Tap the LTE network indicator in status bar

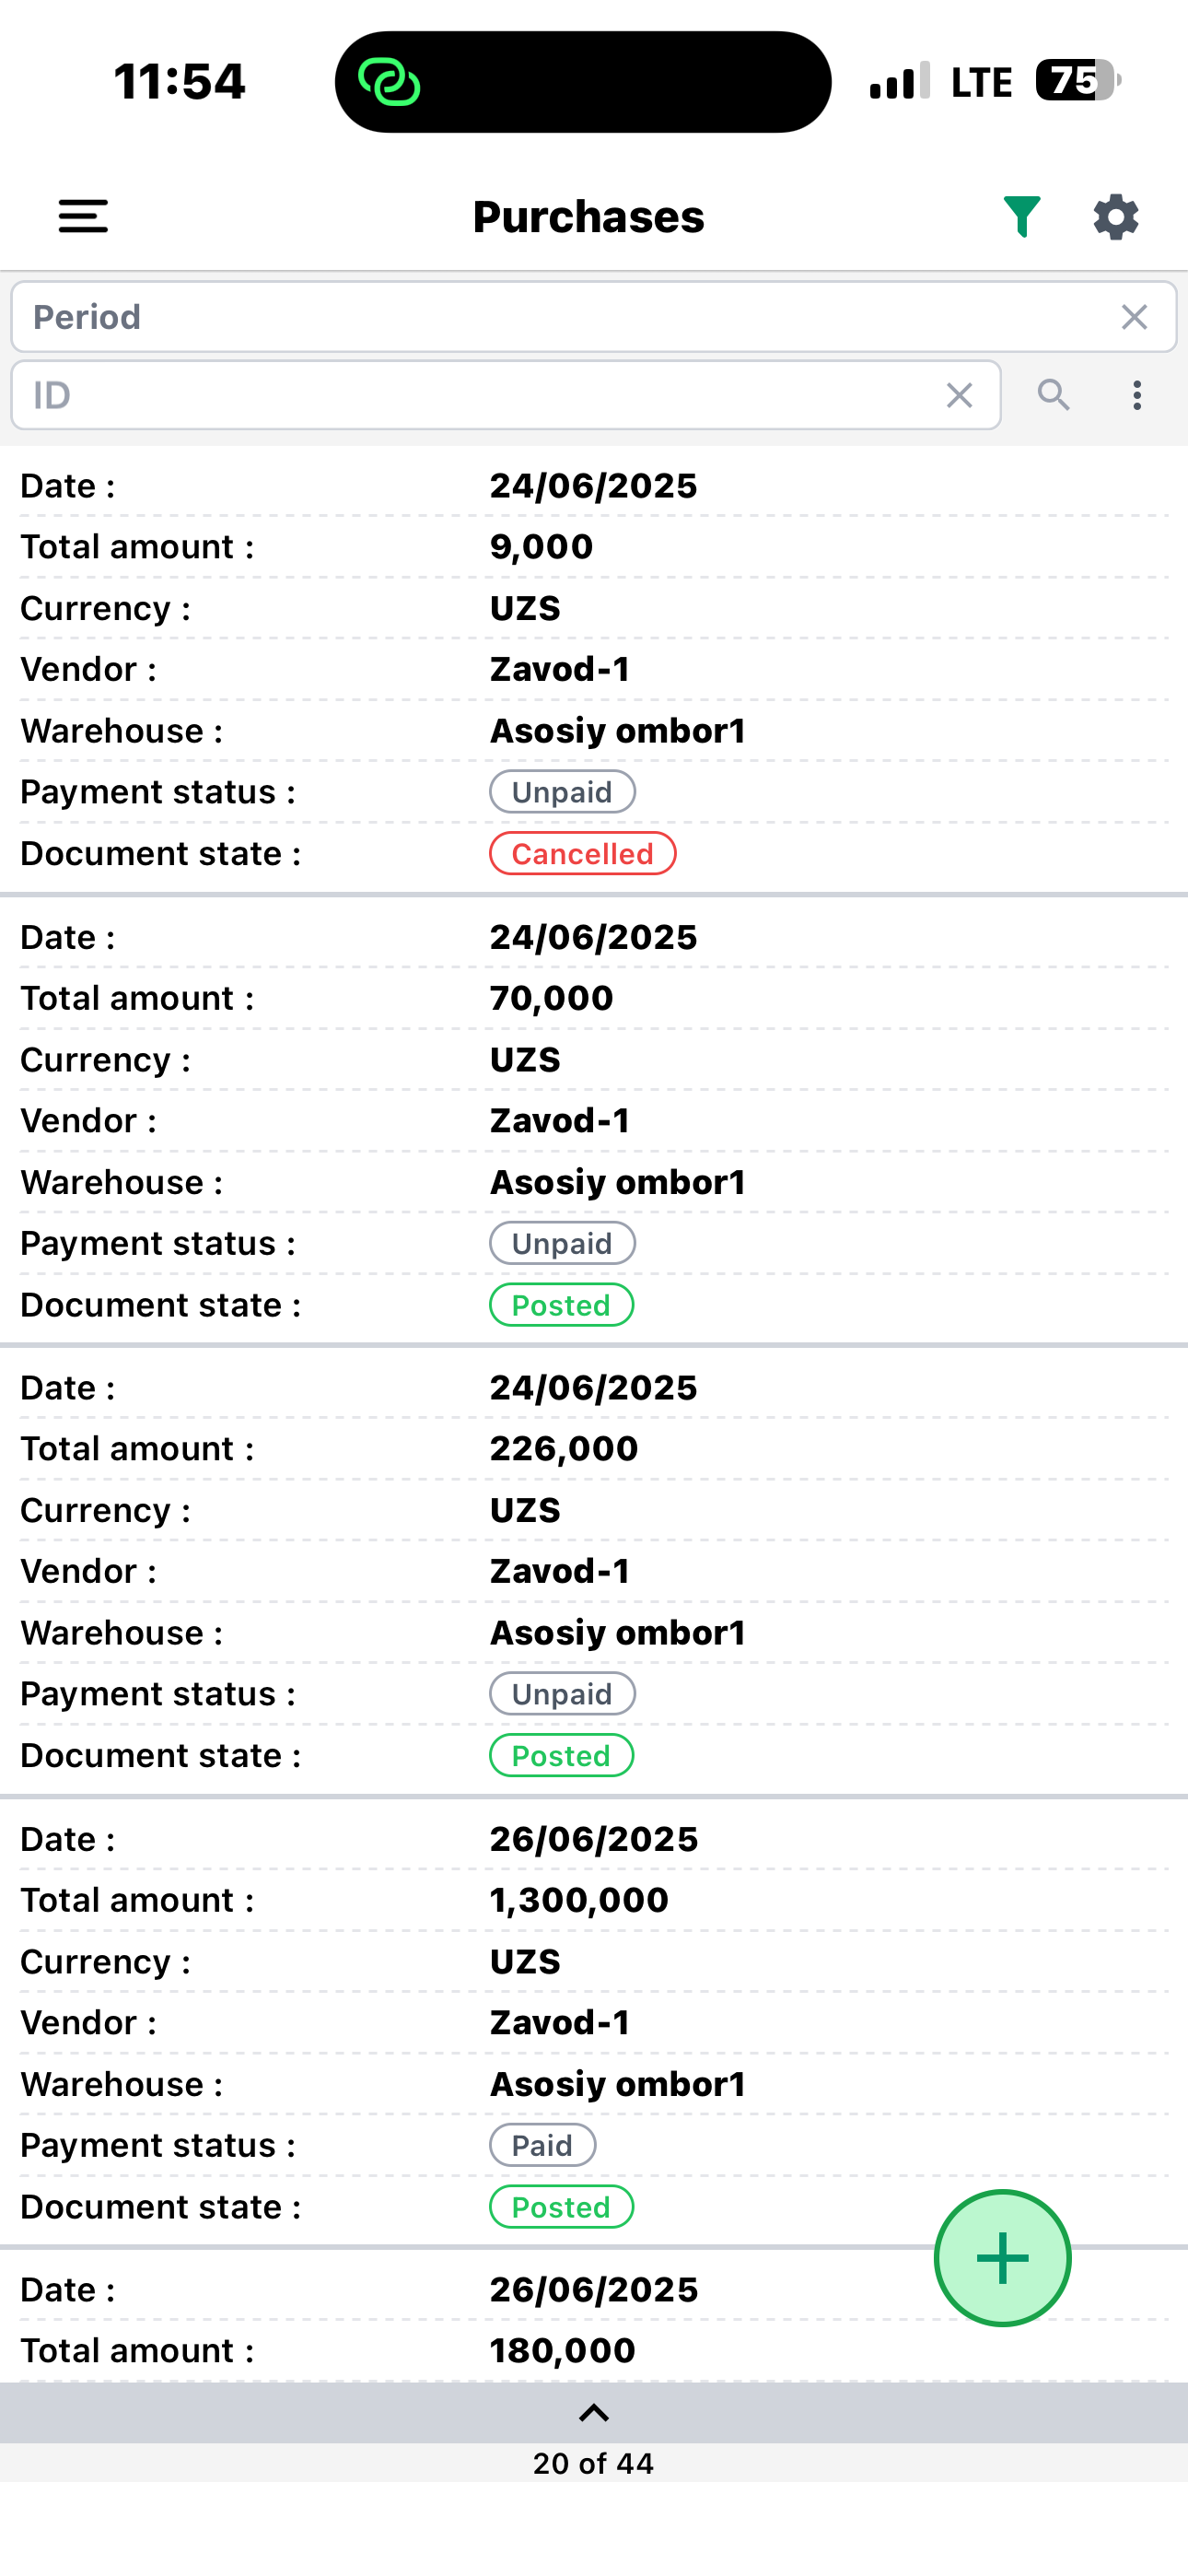pos(981,82)
